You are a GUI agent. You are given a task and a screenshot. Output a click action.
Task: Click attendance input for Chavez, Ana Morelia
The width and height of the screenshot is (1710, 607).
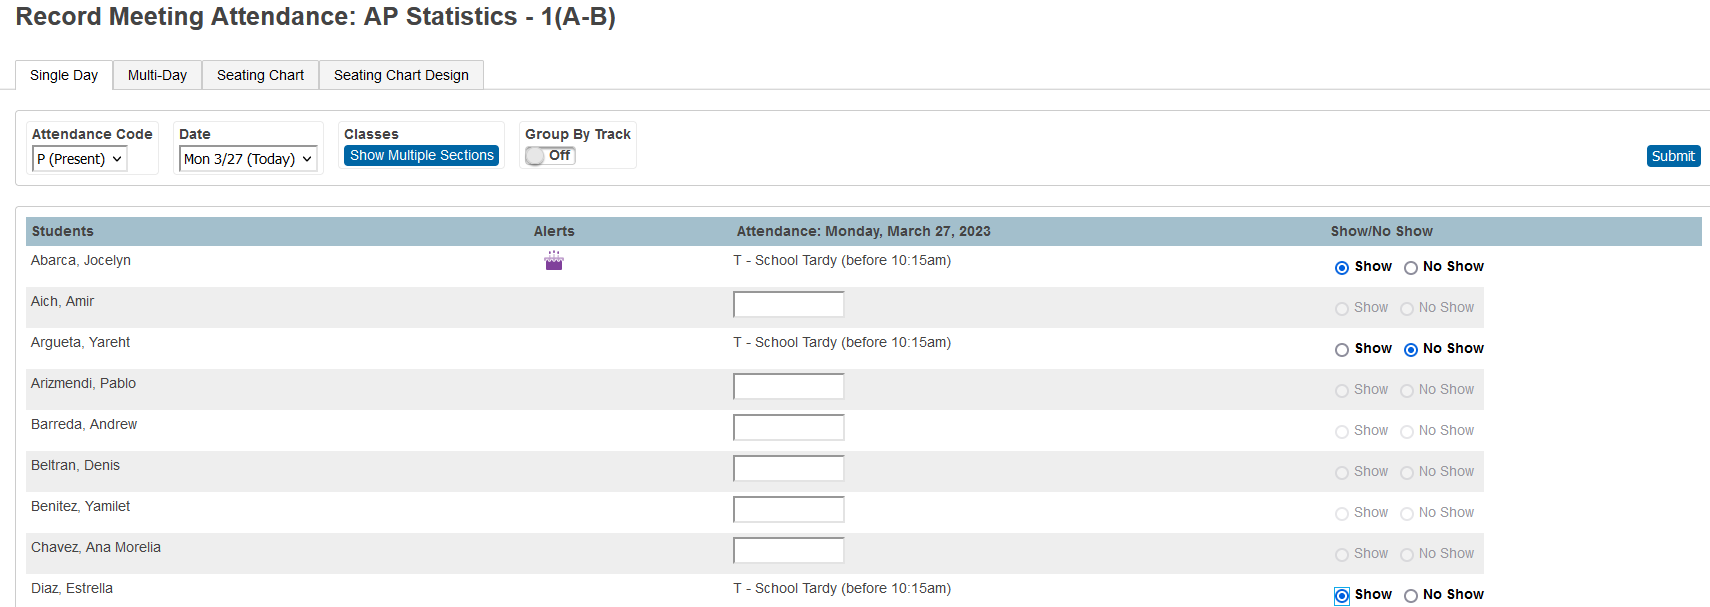(788, 549)
